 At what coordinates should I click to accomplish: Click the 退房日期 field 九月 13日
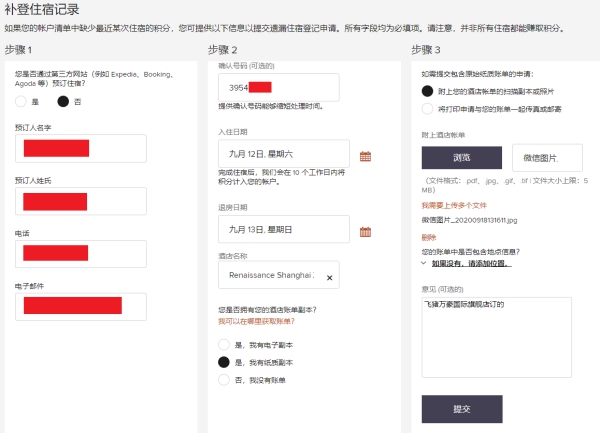tap(284, 229)
